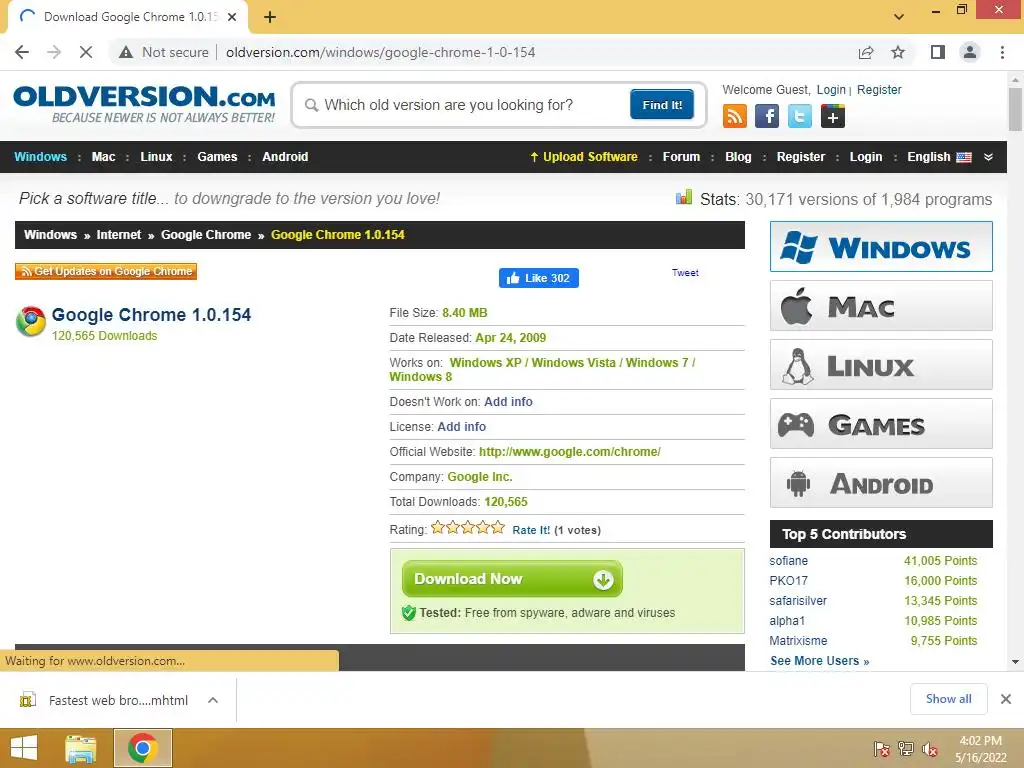1024x768 pixels.
Task: Click the browser forward arrow
Action: [54, 52]
